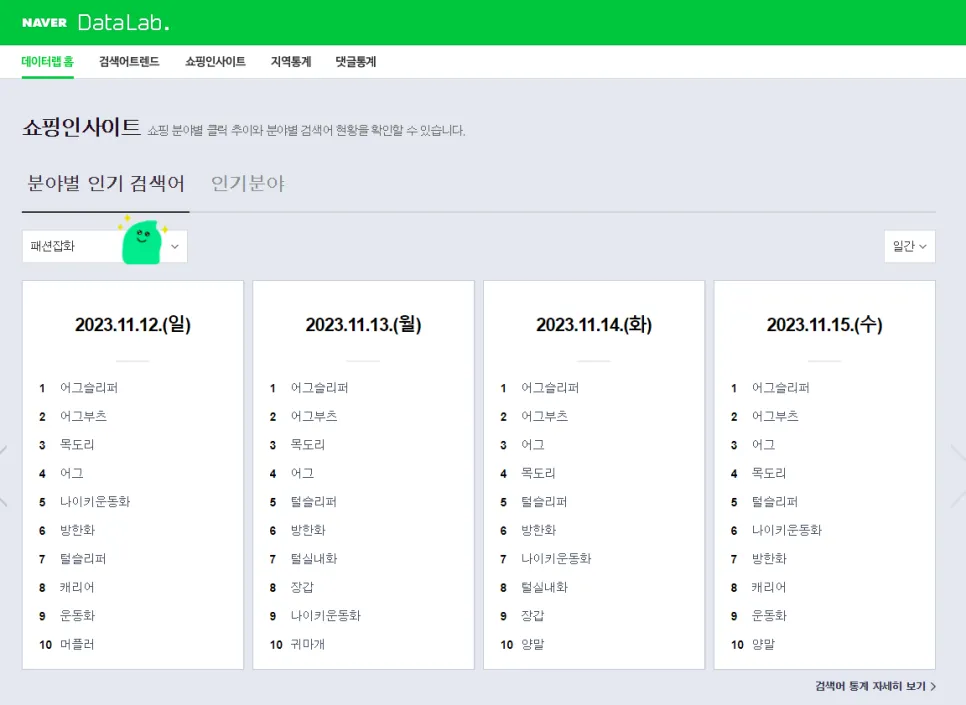The height and width of the screenshot is (705, 966).
Task: Click the 2023.11.15.(수) date heading
Action: (824, 324)
